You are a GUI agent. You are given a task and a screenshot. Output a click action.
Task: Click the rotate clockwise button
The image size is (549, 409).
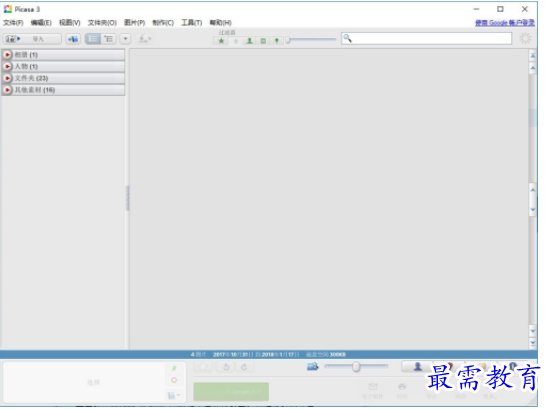coord(244,367)
